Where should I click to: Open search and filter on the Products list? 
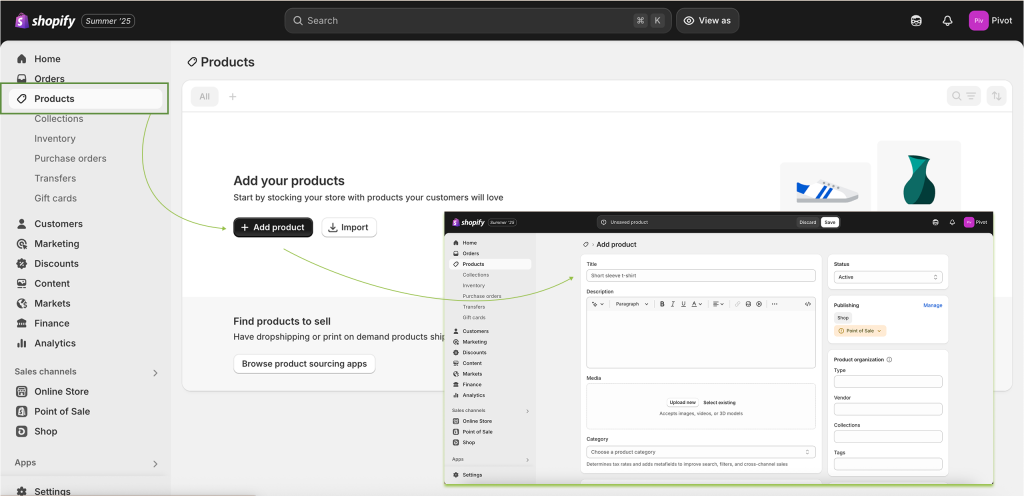[964, 96]
